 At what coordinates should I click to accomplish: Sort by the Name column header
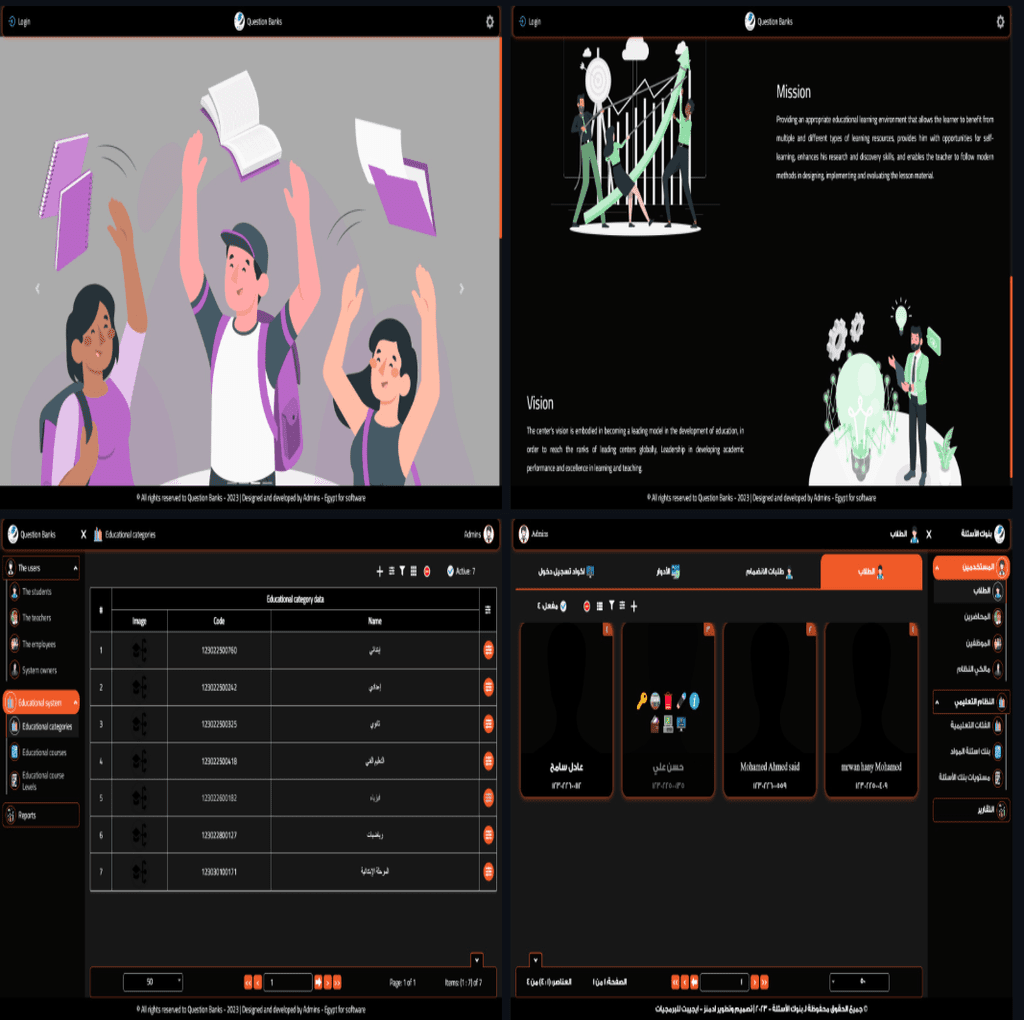[x=375, y=620]
